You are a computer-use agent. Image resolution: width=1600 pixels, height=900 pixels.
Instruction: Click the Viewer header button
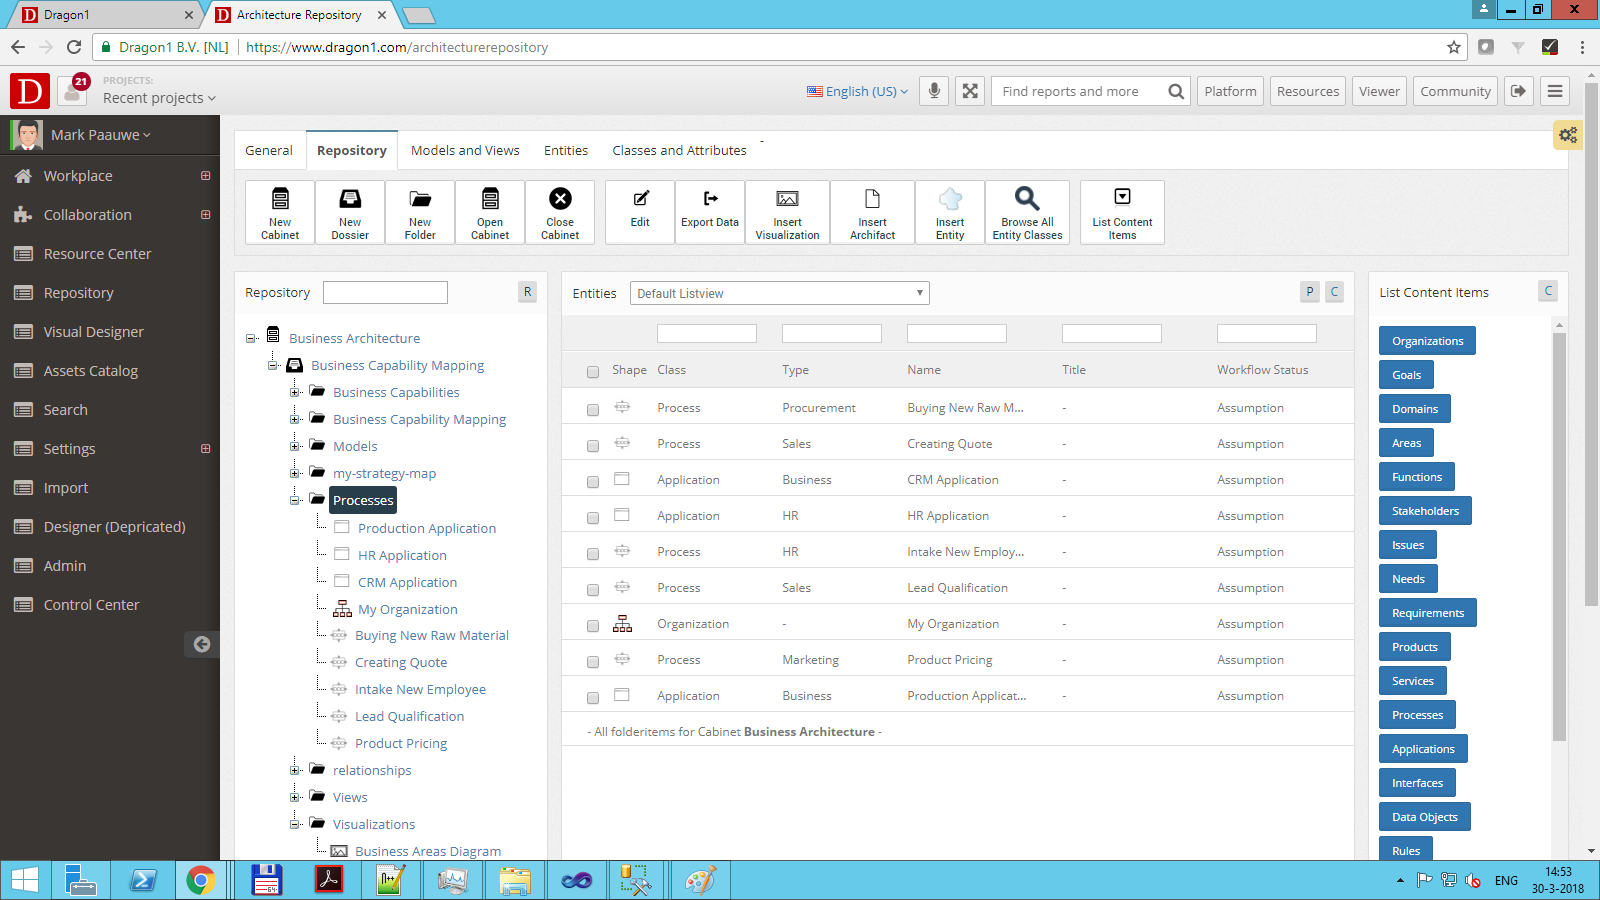point(1379,91)
